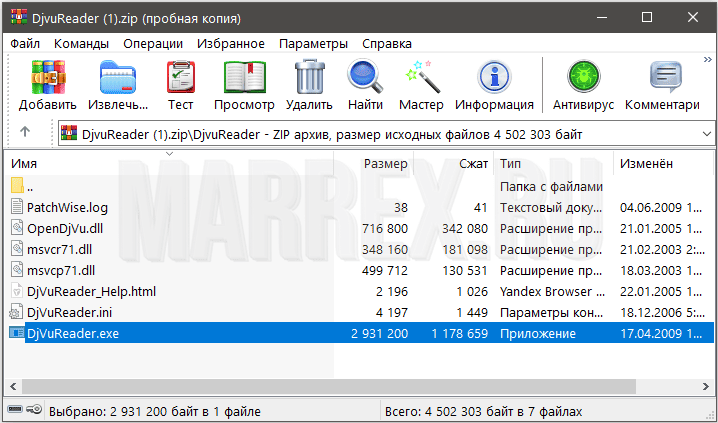Click the key password status bar icon
The image size is (718, 423).
(34, 409)
